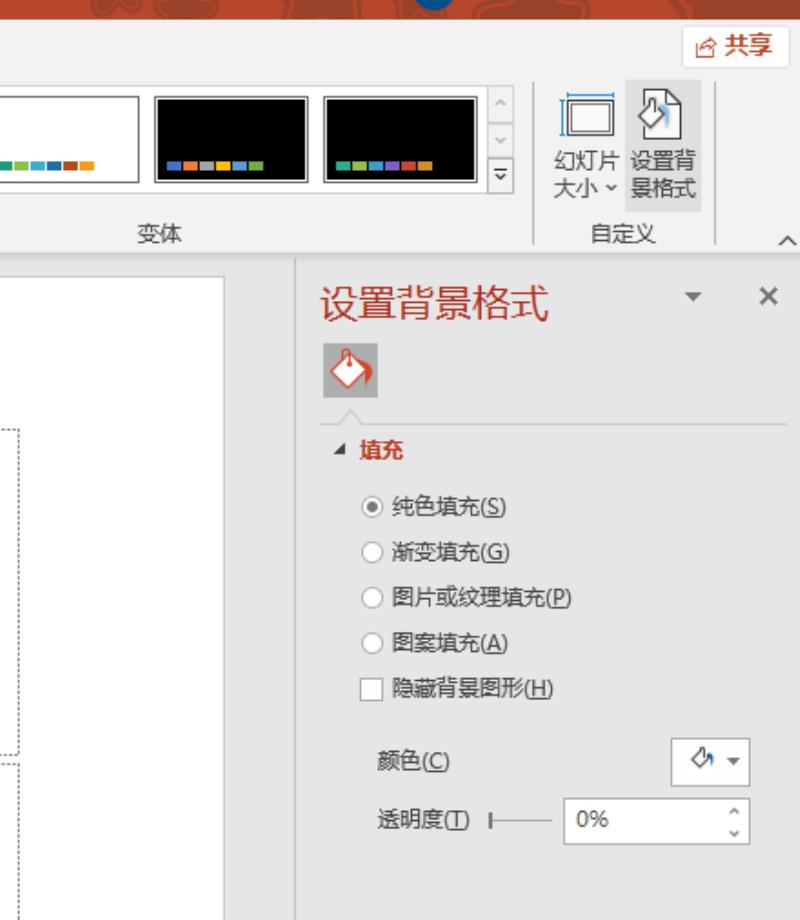Select black variant with teal-green palette

(400, 140)
